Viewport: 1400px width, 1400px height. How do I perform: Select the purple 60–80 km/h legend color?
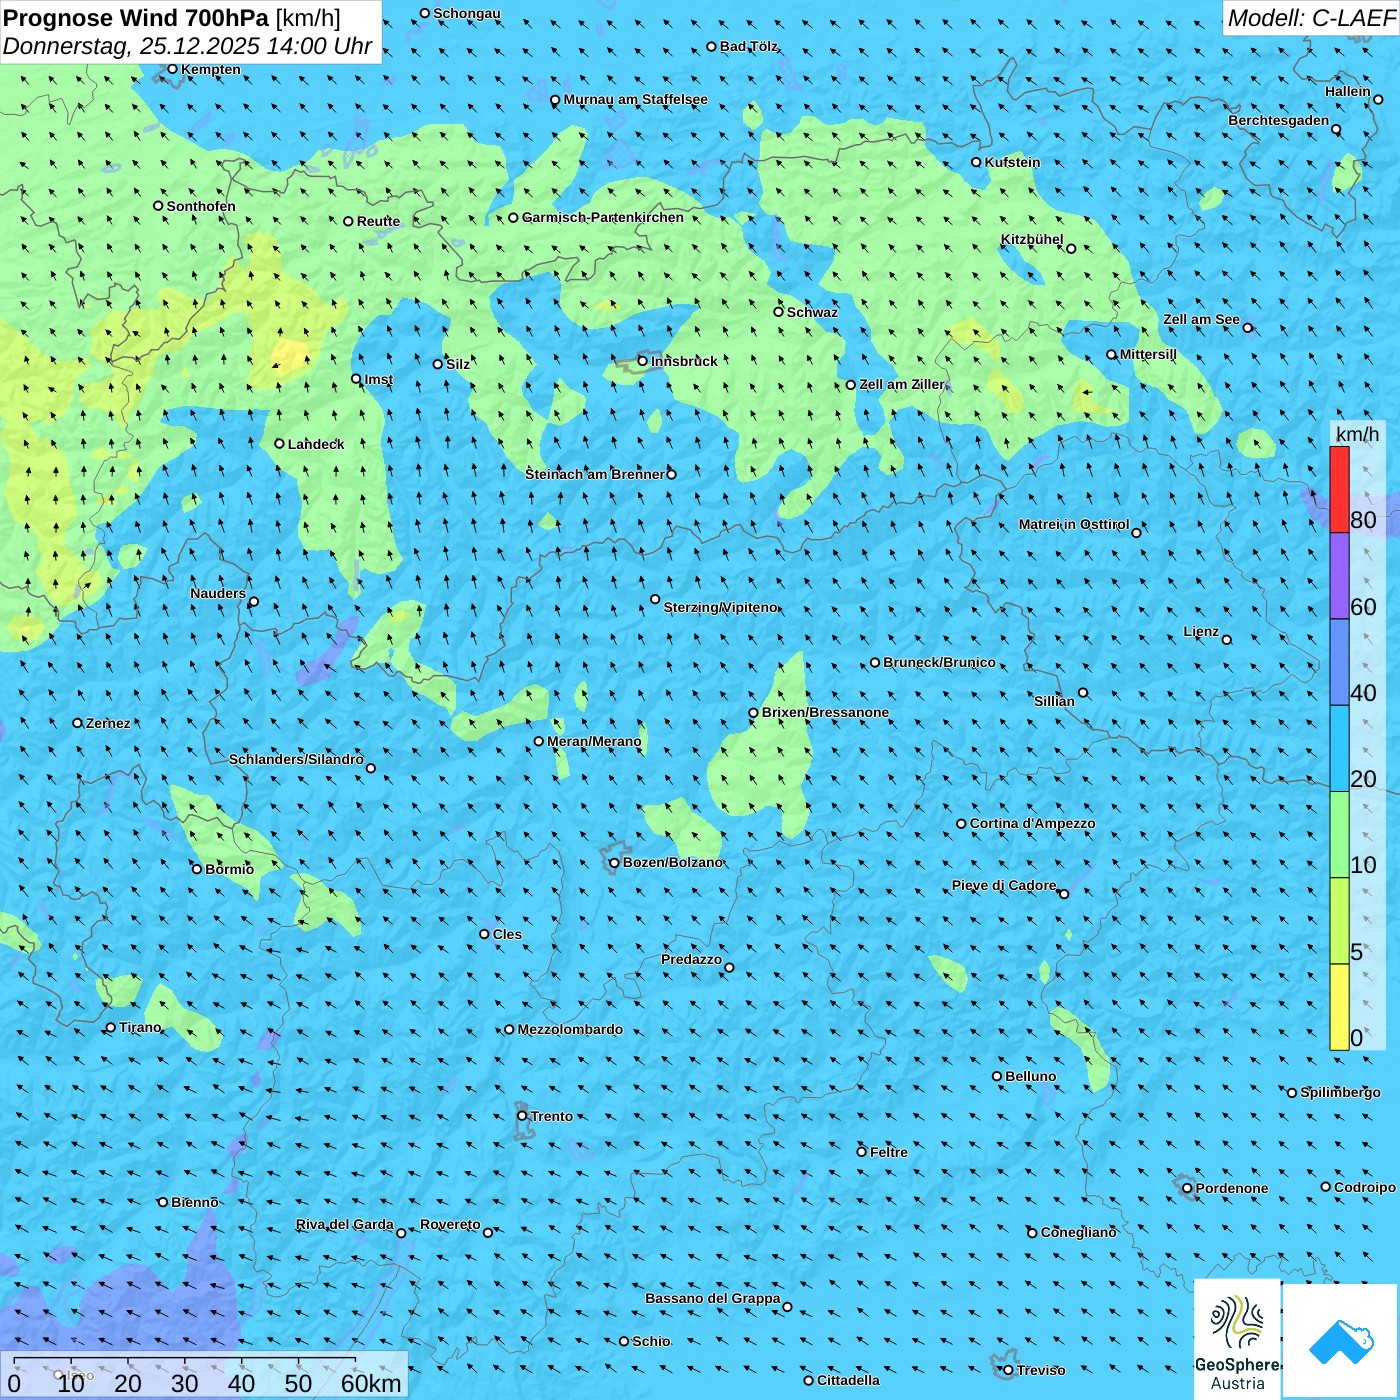(1339, 576)
